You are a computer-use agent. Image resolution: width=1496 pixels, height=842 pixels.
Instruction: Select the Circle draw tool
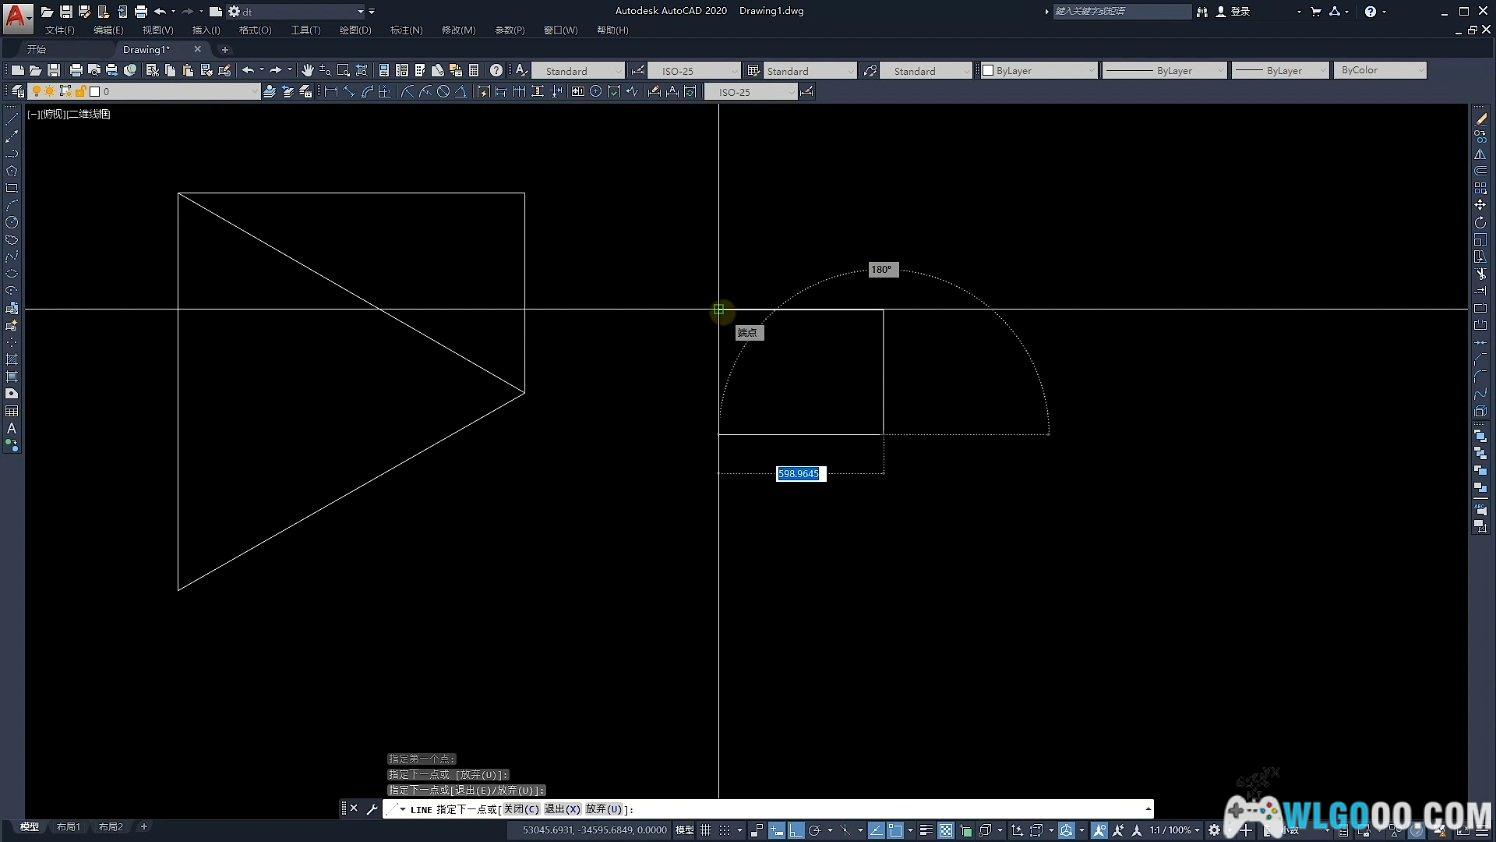click(12, 222)
